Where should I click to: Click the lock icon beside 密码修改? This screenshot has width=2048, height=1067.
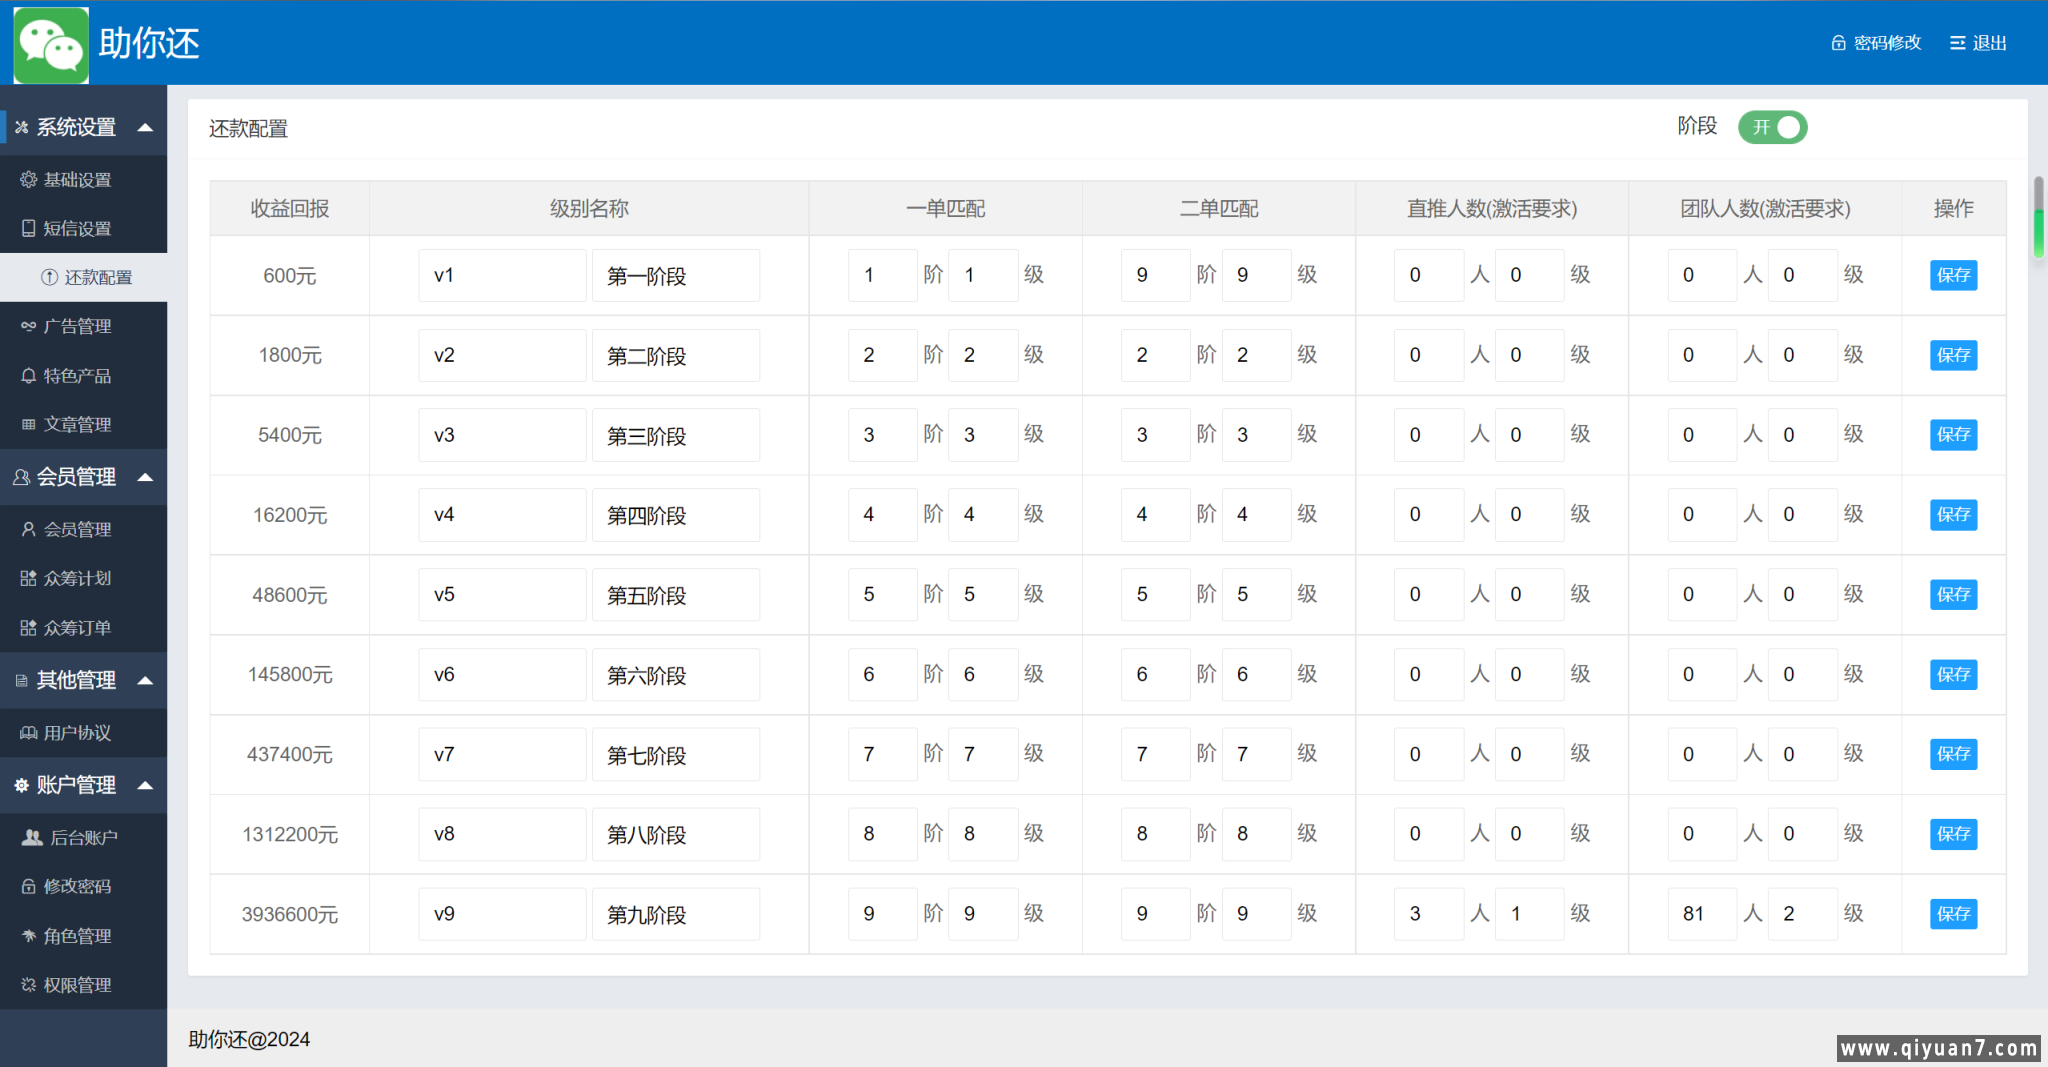pyautogui.click(x=1838, y=43)
